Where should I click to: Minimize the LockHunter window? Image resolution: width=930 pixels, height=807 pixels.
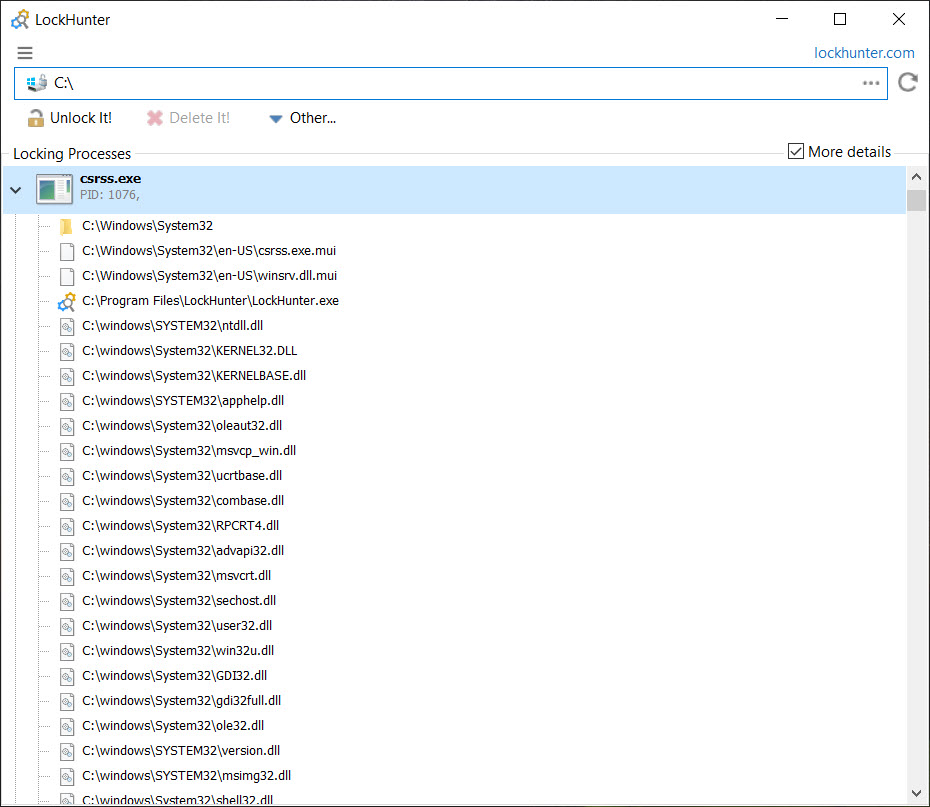[782, 19]
